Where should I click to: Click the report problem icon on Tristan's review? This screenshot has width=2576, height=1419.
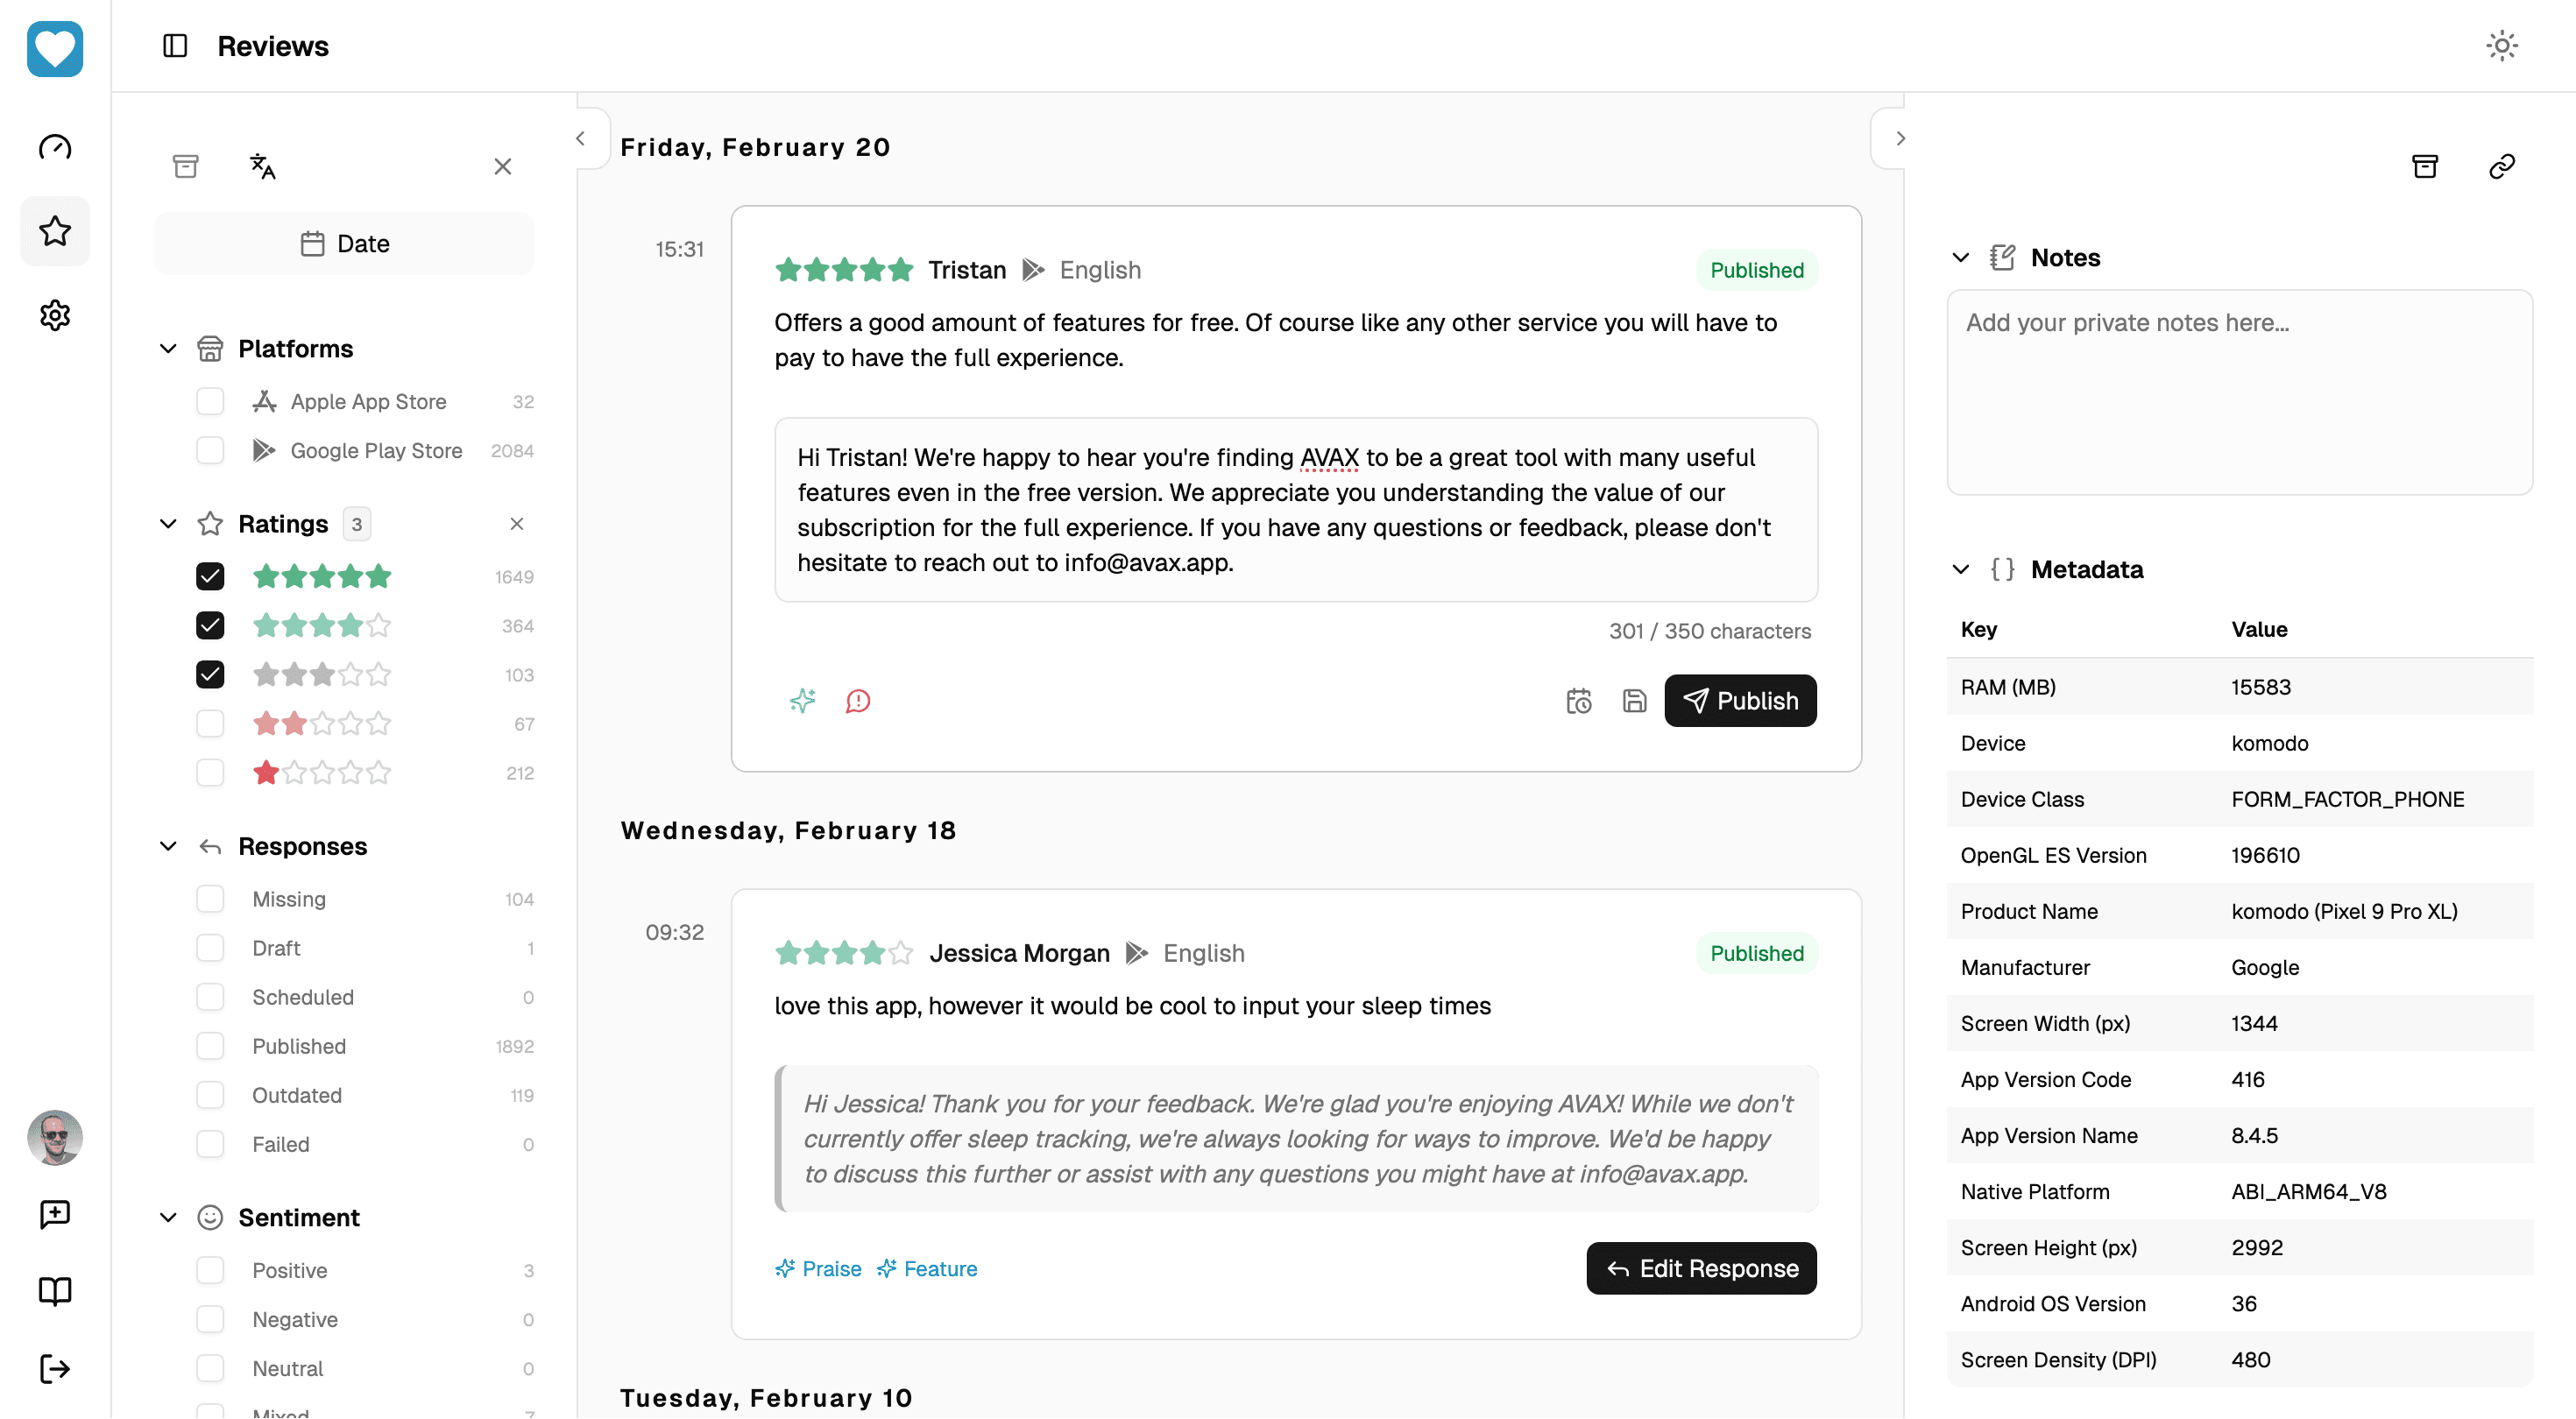858,701
